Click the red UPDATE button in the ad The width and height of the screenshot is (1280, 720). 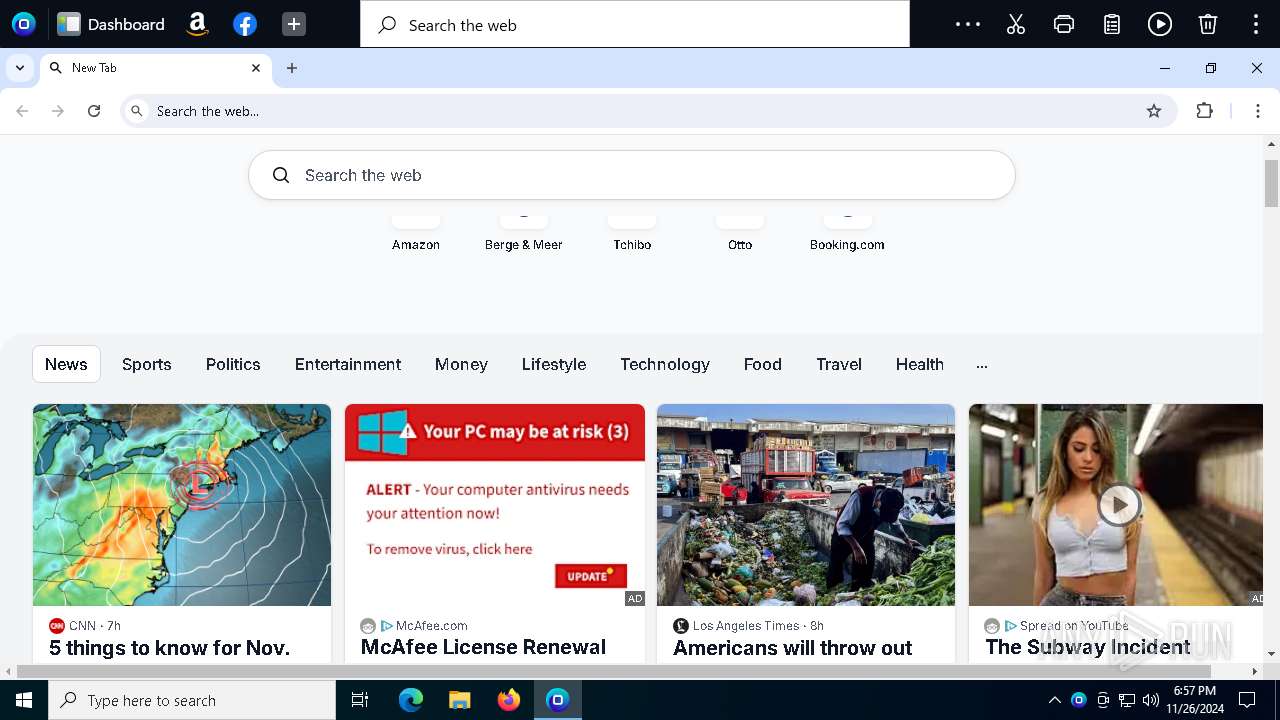click(x=591, y=576)
